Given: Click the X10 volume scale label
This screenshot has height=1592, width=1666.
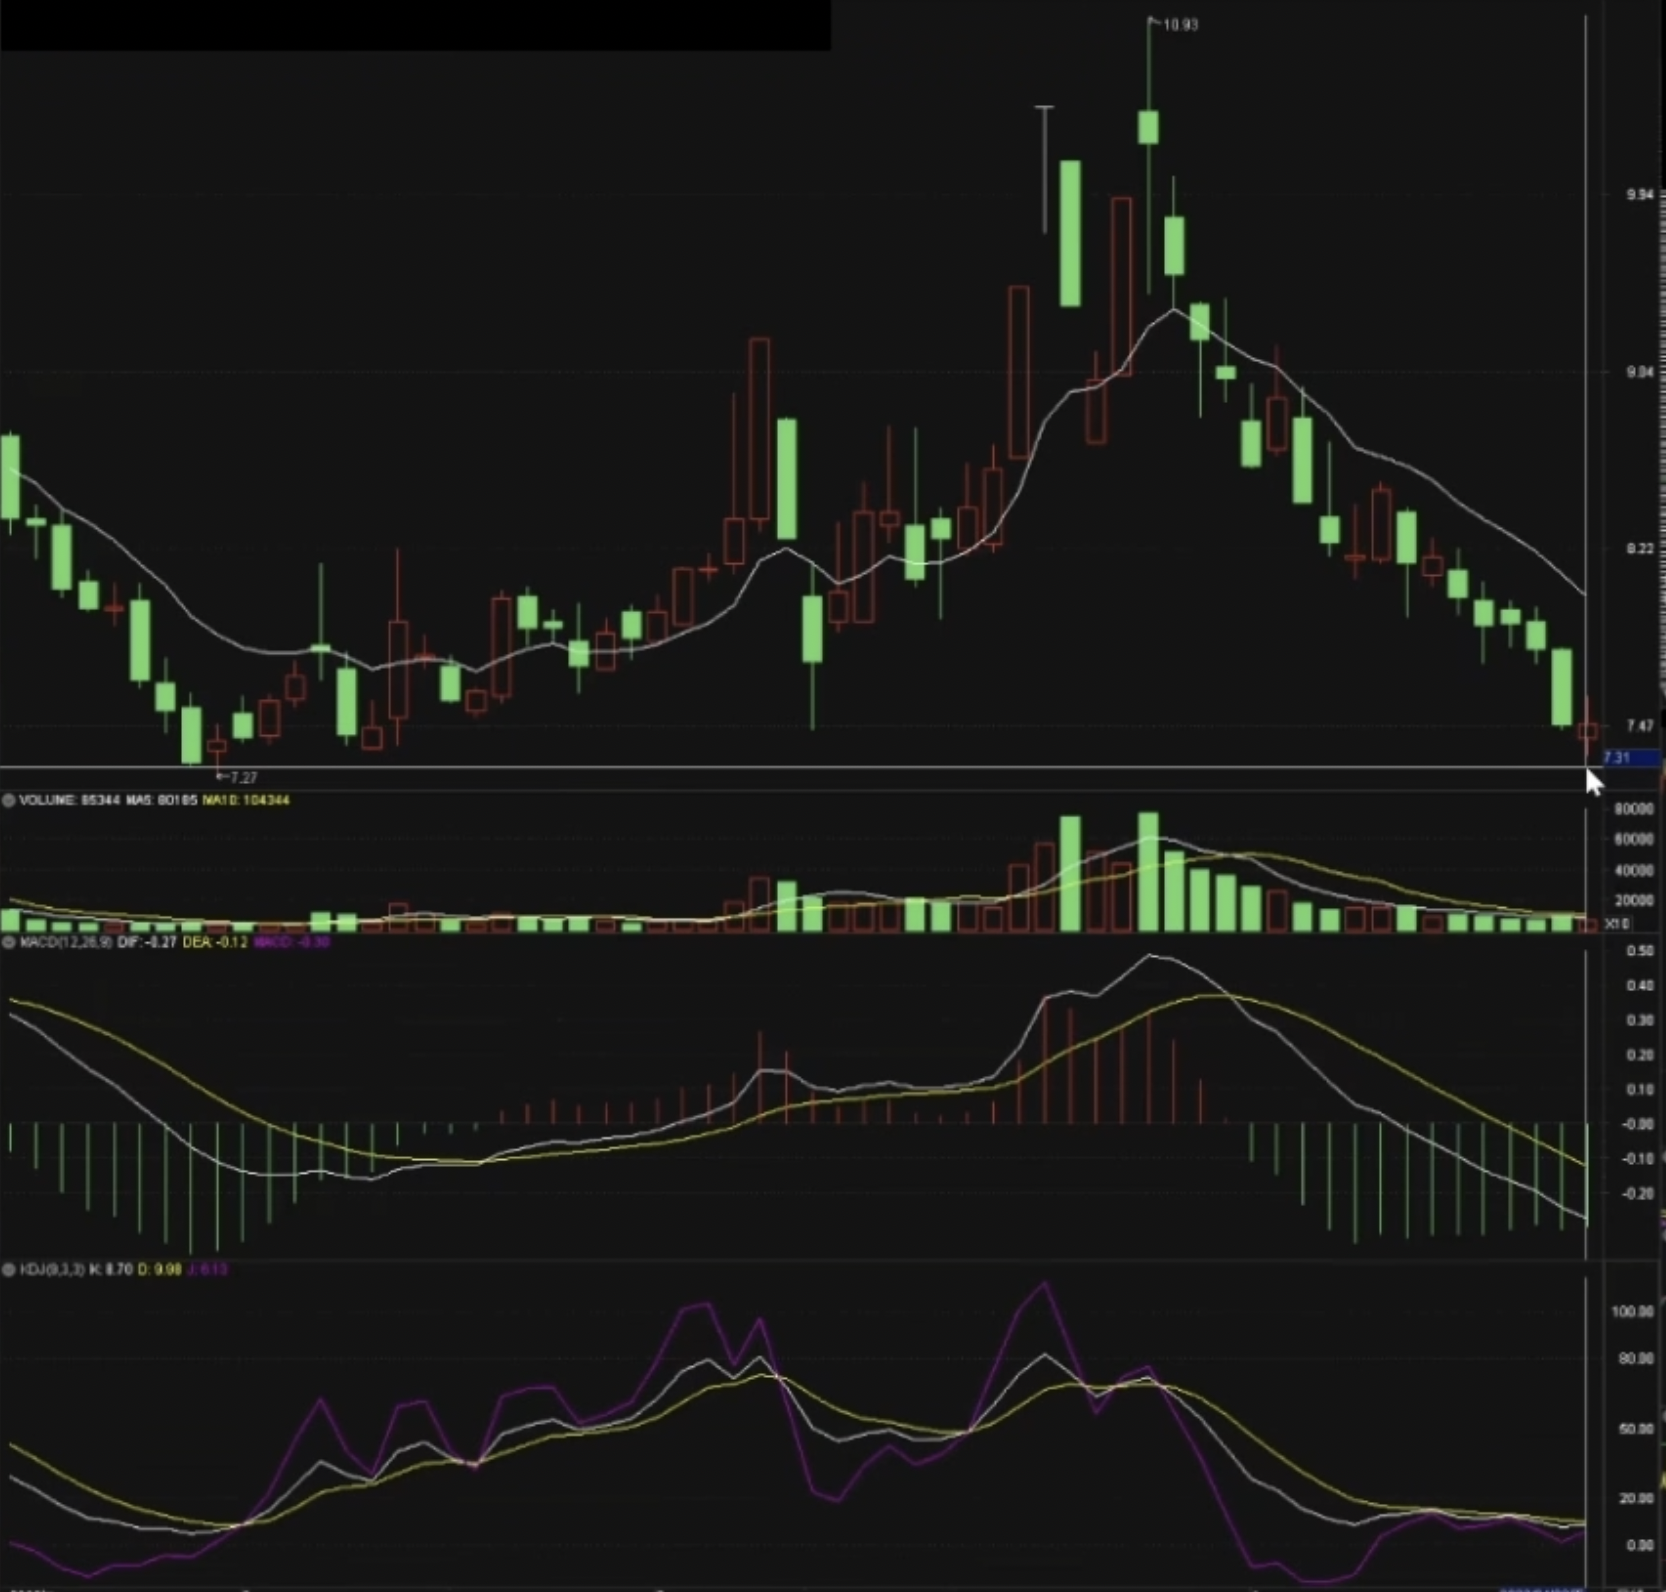Looking at the screenshot, I should [1617, 925].
